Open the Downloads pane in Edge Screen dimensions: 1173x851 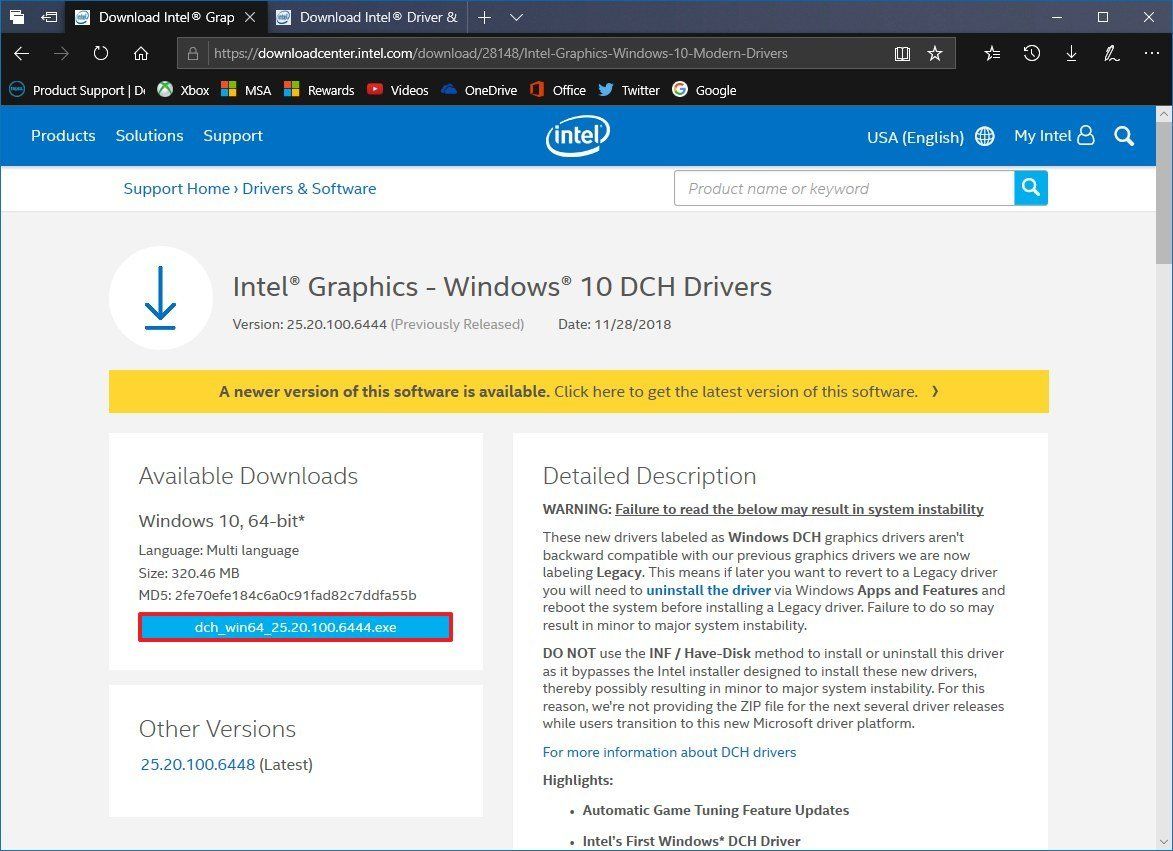[1072, 55]
